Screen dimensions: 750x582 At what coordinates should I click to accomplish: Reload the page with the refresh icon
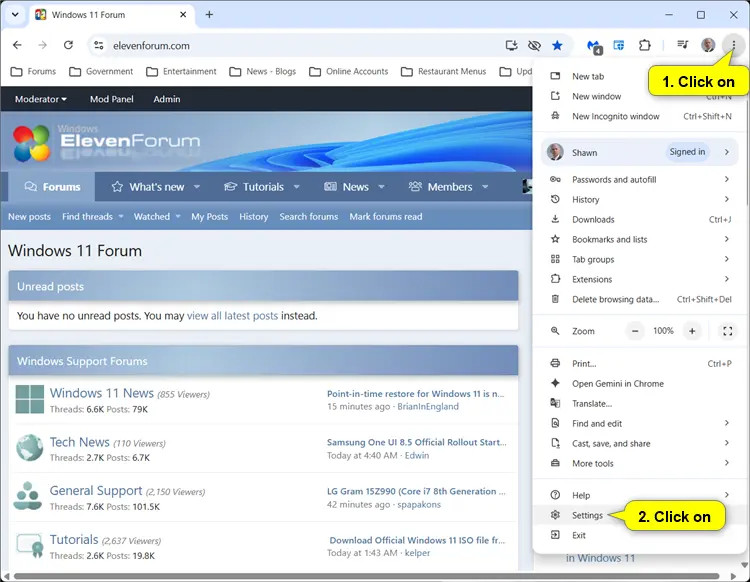[x=68, y=45]
